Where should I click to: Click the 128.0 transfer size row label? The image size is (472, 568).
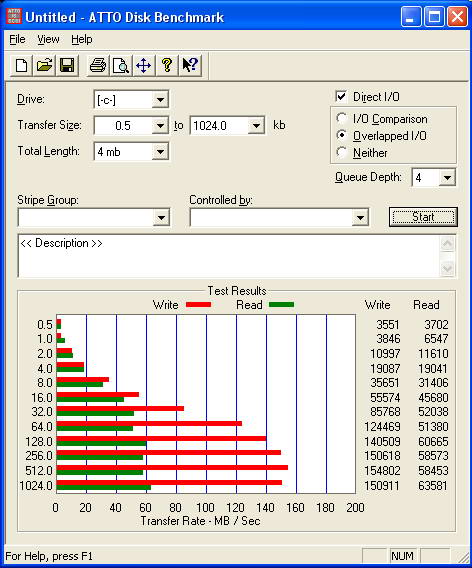click(39, 442)
